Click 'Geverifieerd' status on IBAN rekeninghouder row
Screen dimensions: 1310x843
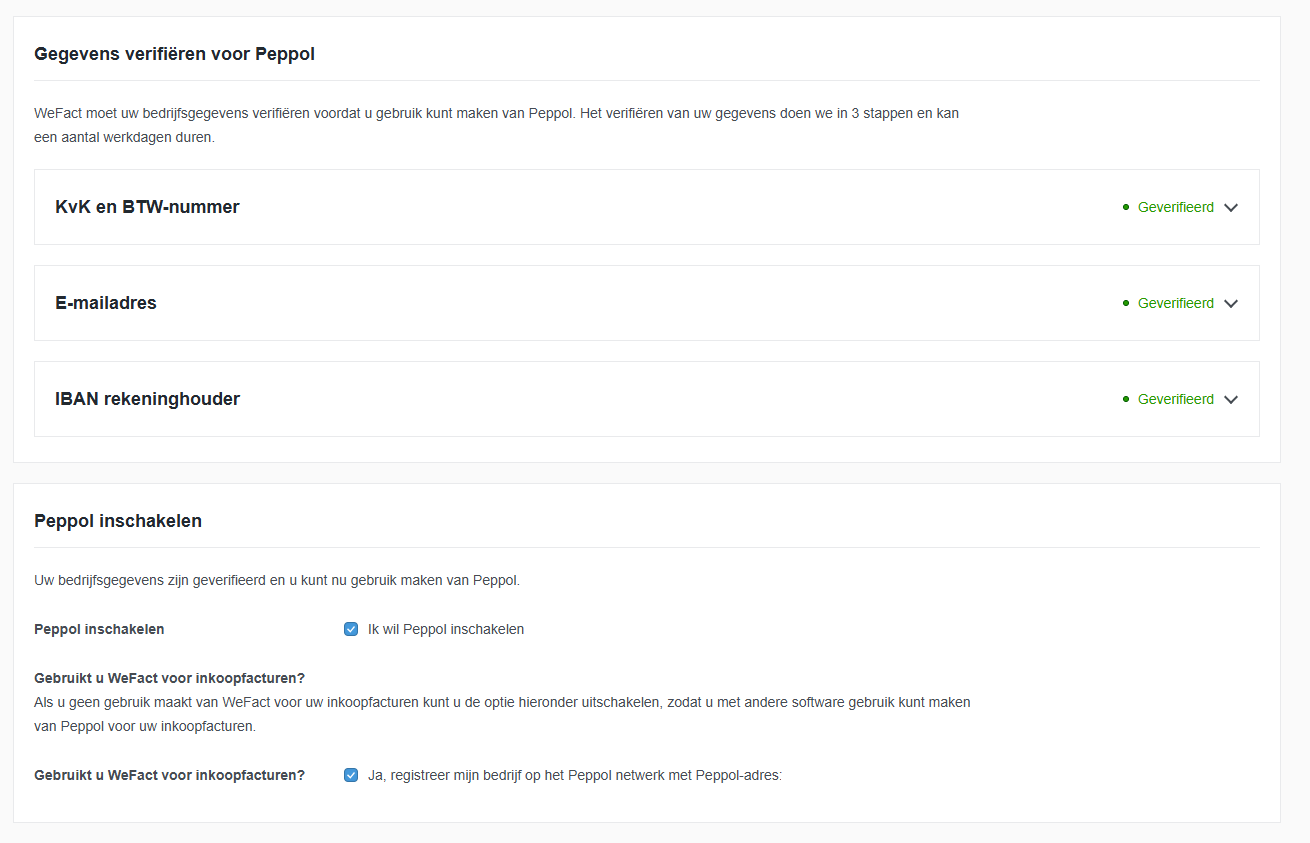[1175, 399]
